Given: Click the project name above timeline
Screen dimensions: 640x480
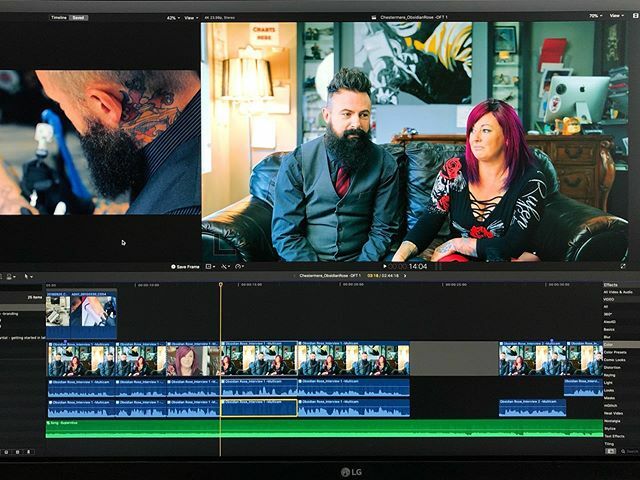Looking at the screenshot, I should tap(330, 276).
